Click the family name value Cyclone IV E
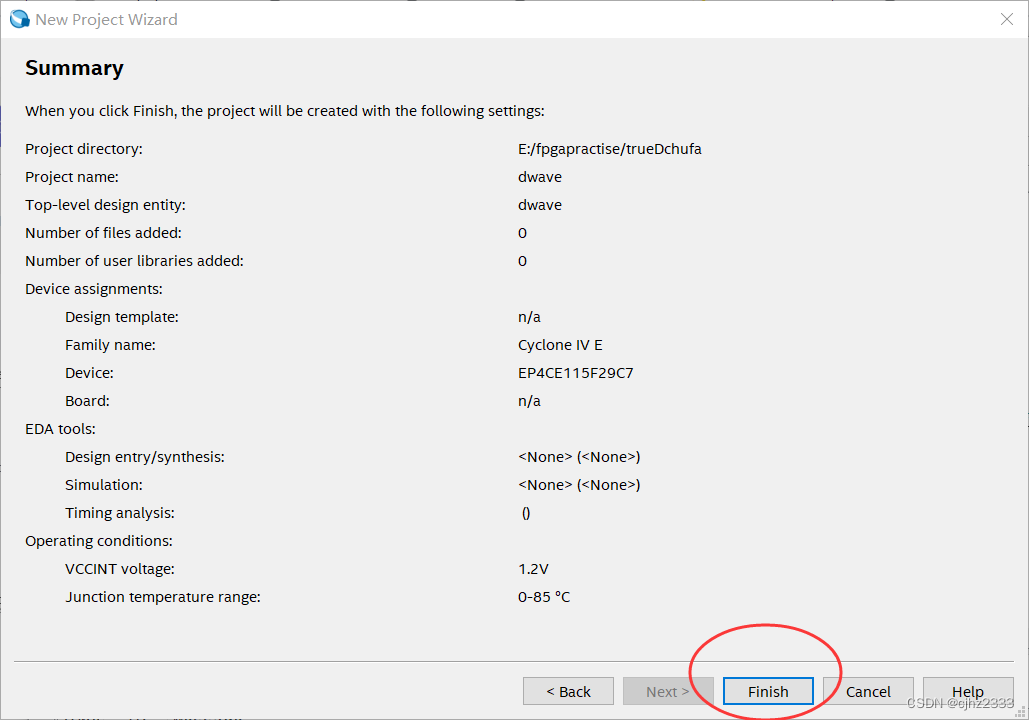Image resolution: width=1029 pixels, height=720 pixels. (560, 345)
